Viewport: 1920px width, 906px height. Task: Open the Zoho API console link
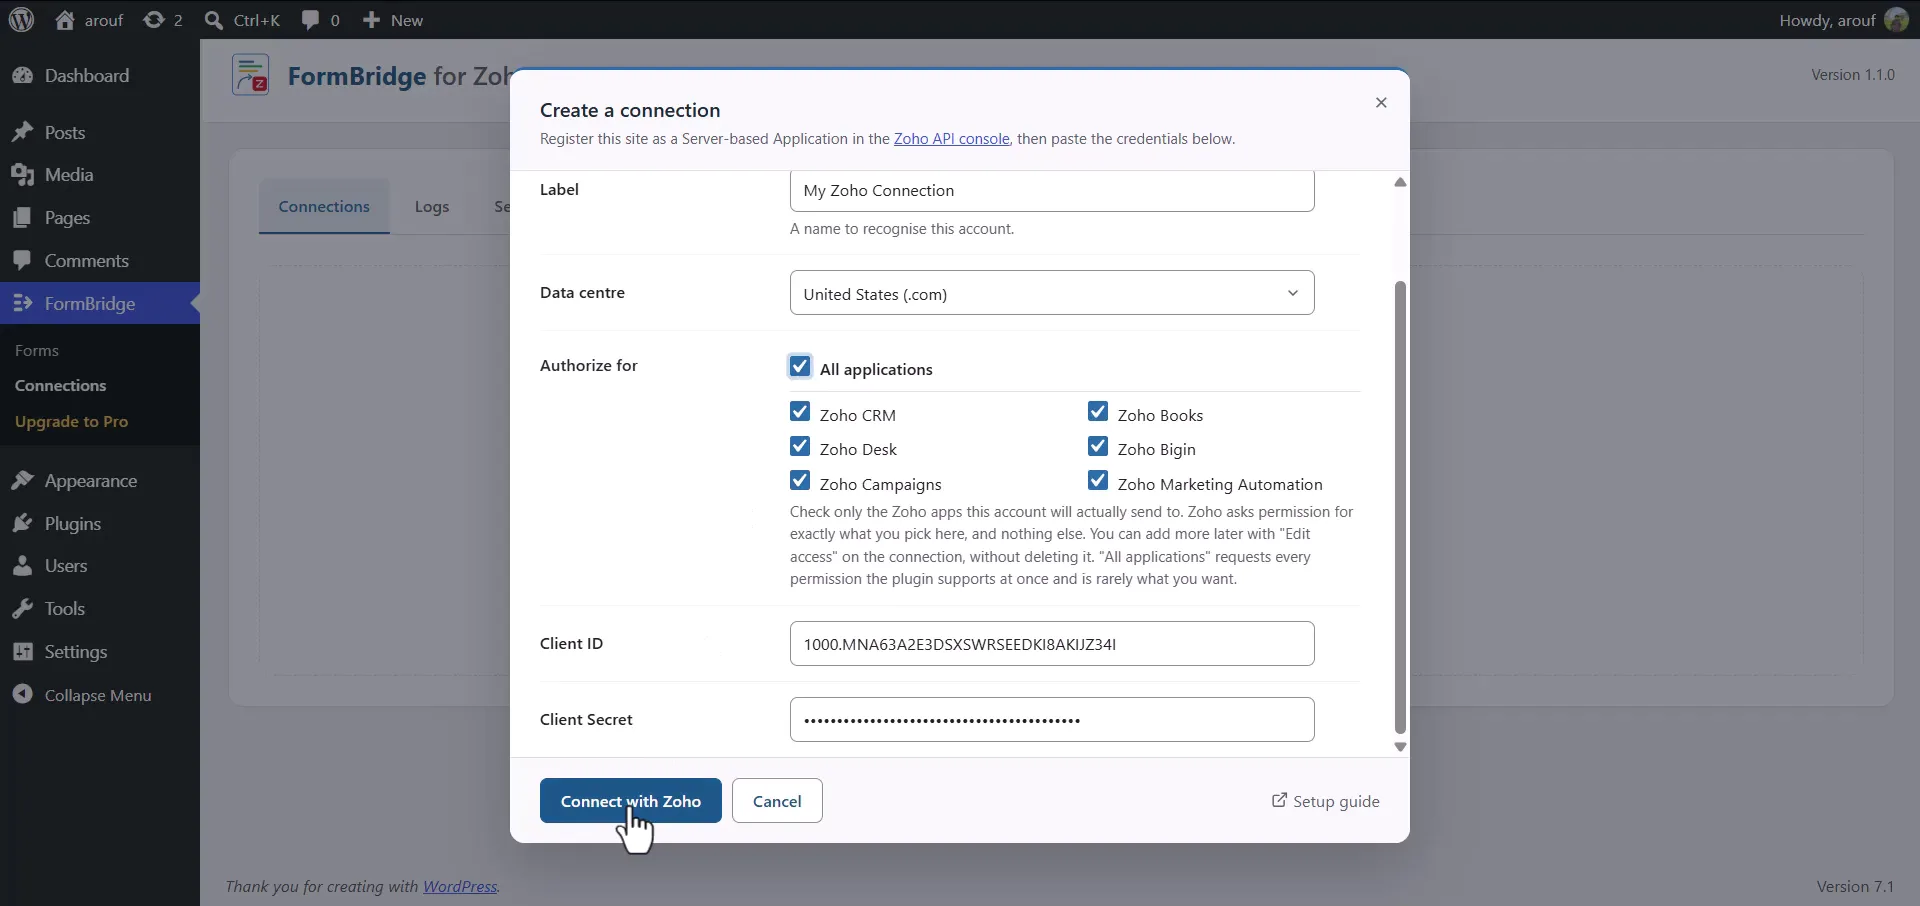pos(951,139)
